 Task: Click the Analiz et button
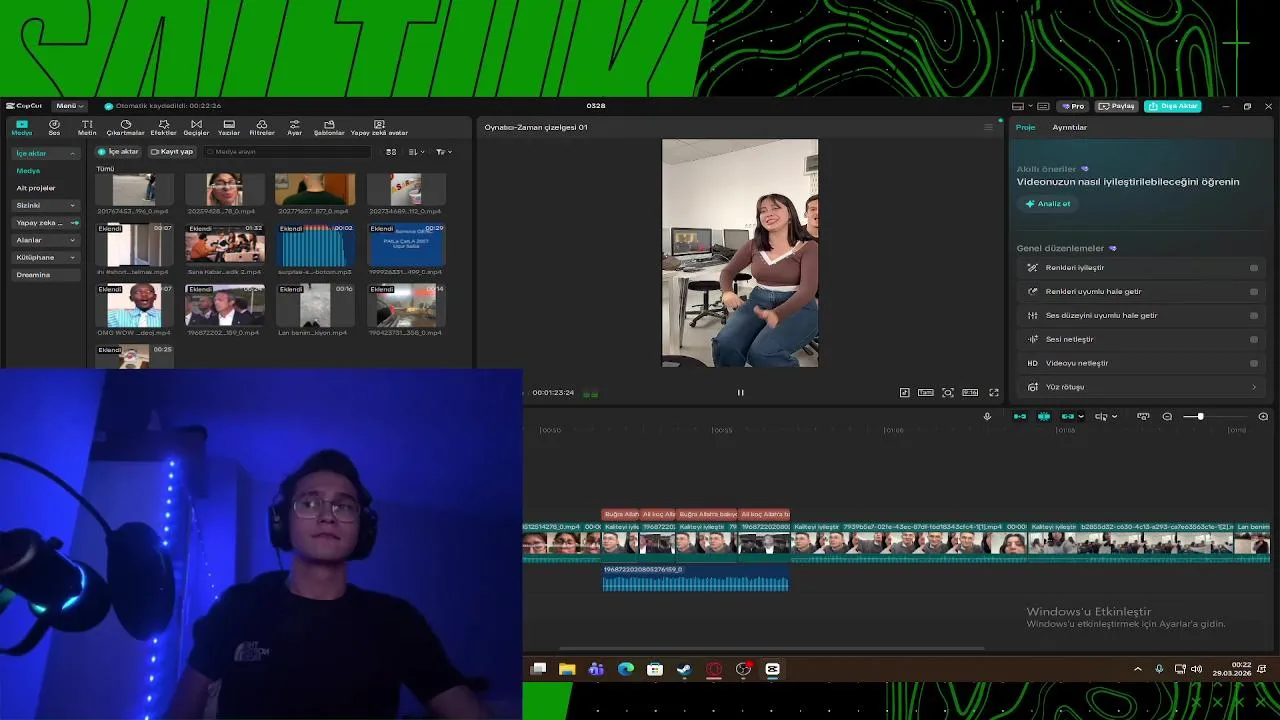pos(1047,204)
